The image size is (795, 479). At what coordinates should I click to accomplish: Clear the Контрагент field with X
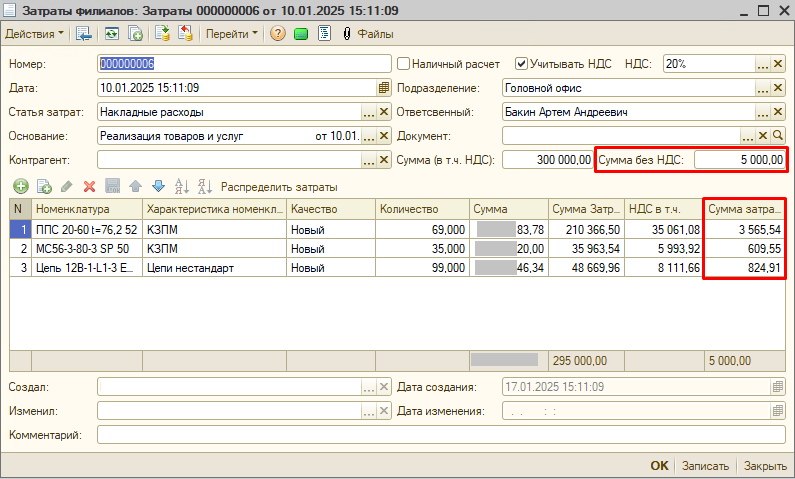384,160
